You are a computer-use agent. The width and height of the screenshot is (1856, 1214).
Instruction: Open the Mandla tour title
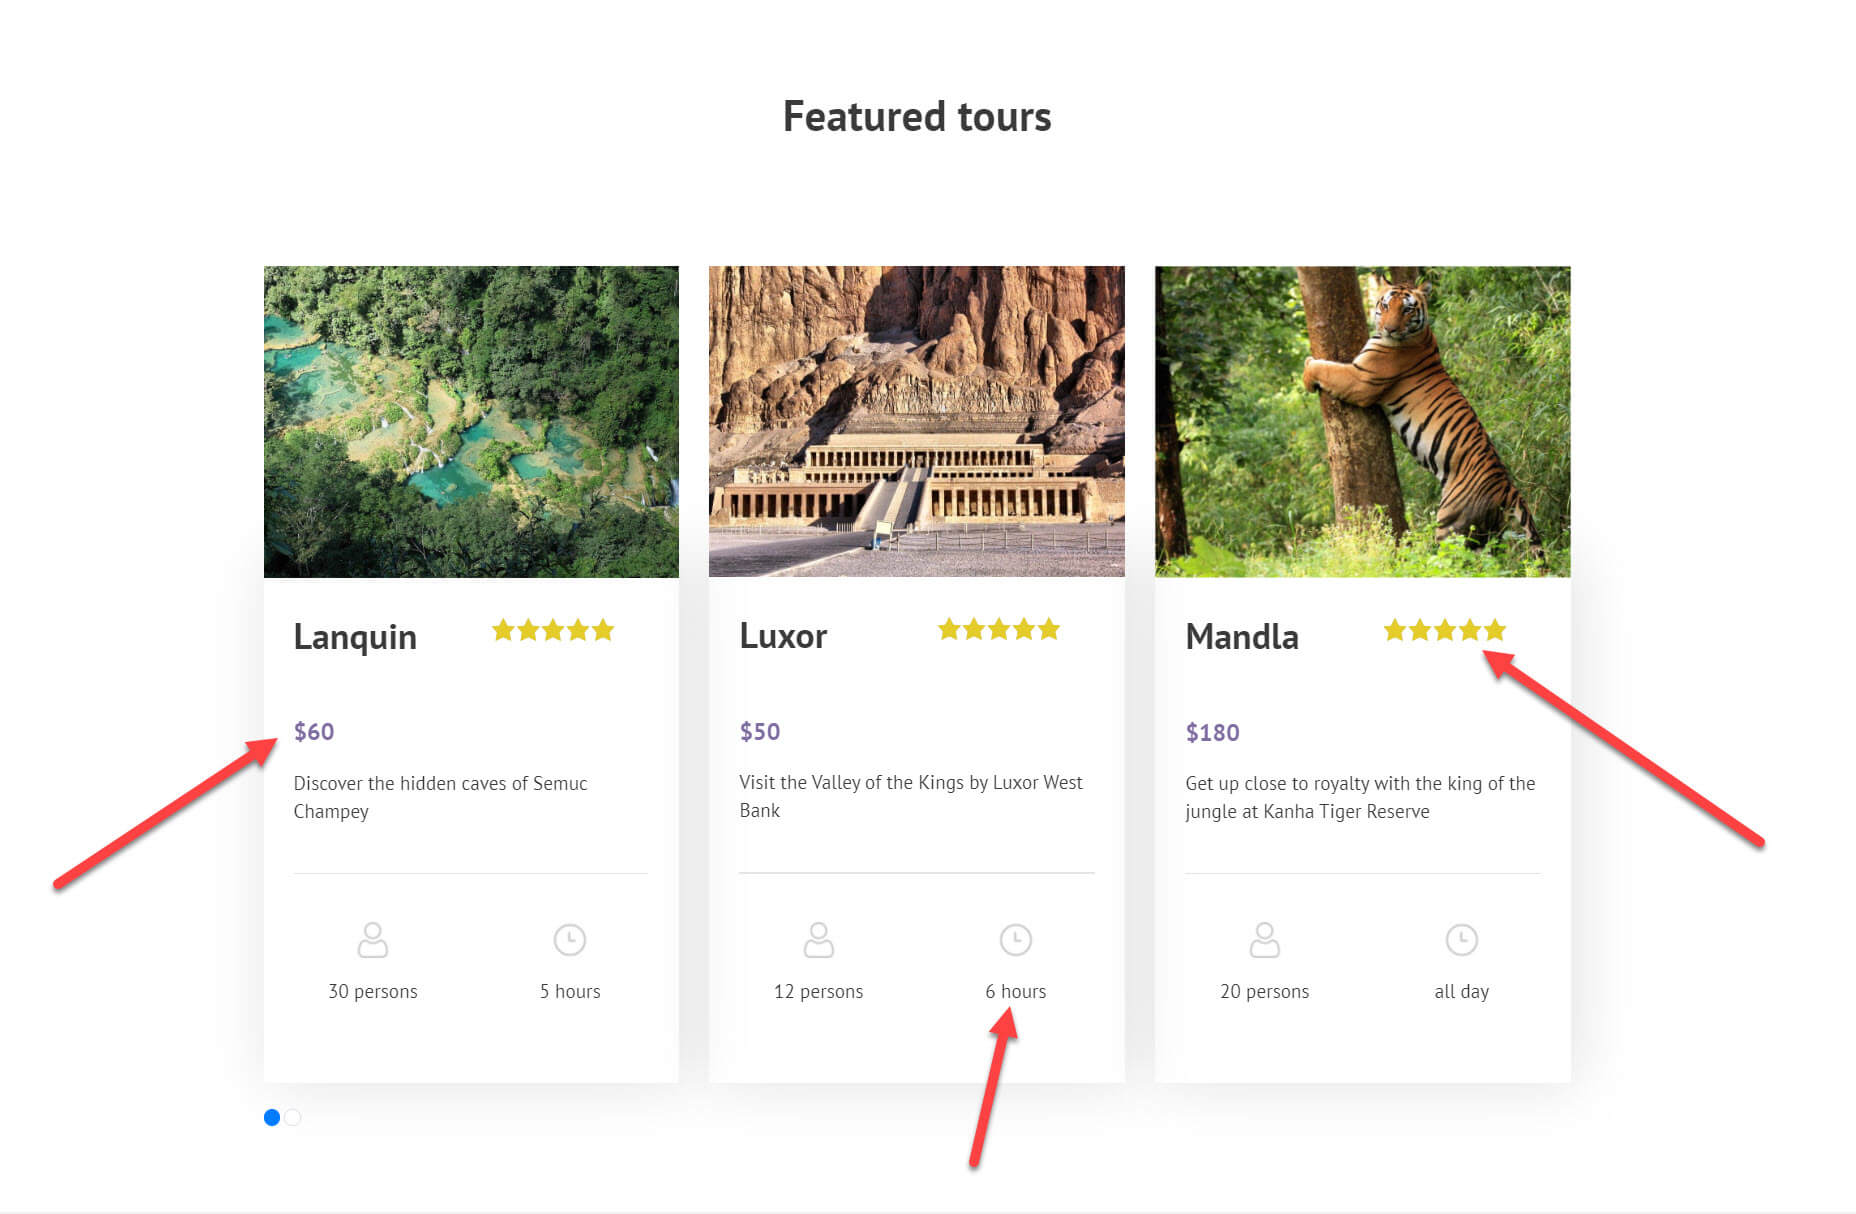pos(1242,637)
